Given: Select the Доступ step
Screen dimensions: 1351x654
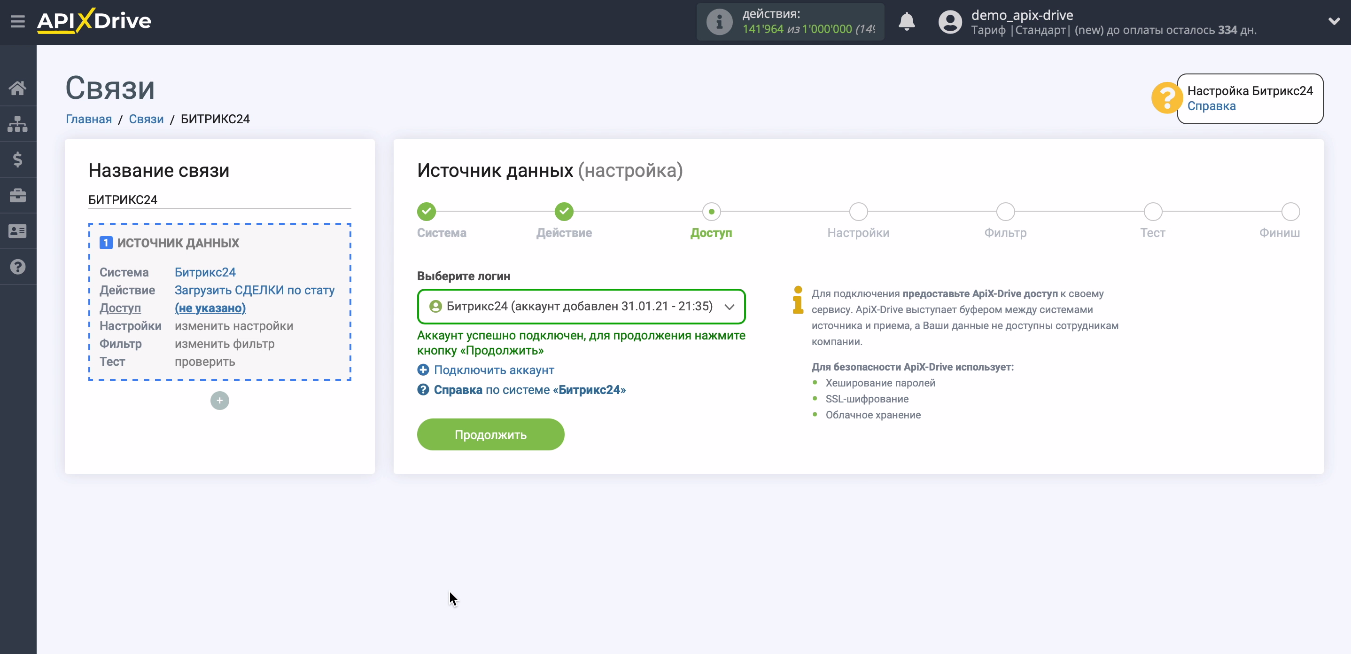Looking at the screenshot, I should click(x=711, y=211).
